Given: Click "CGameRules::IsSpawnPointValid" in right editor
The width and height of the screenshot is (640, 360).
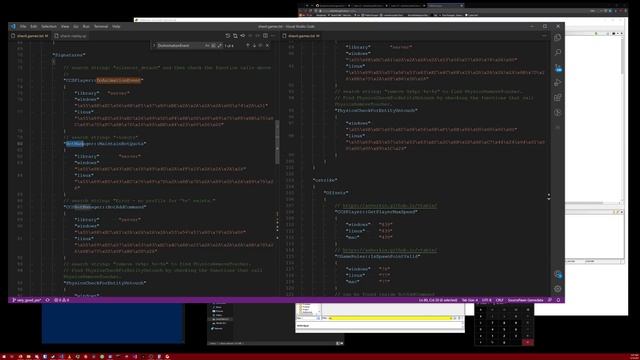Looking at the screenshot, I should click(377, 256).
